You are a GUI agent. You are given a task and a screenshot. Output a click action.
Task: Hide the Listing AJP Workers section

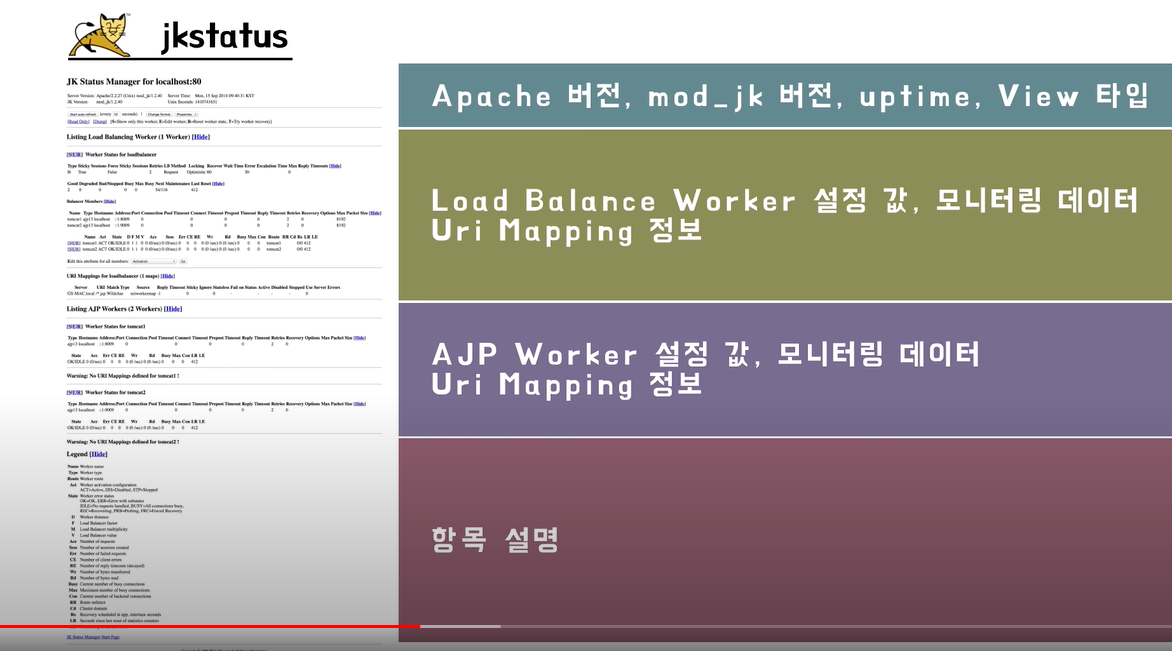(x=173, y=309)
